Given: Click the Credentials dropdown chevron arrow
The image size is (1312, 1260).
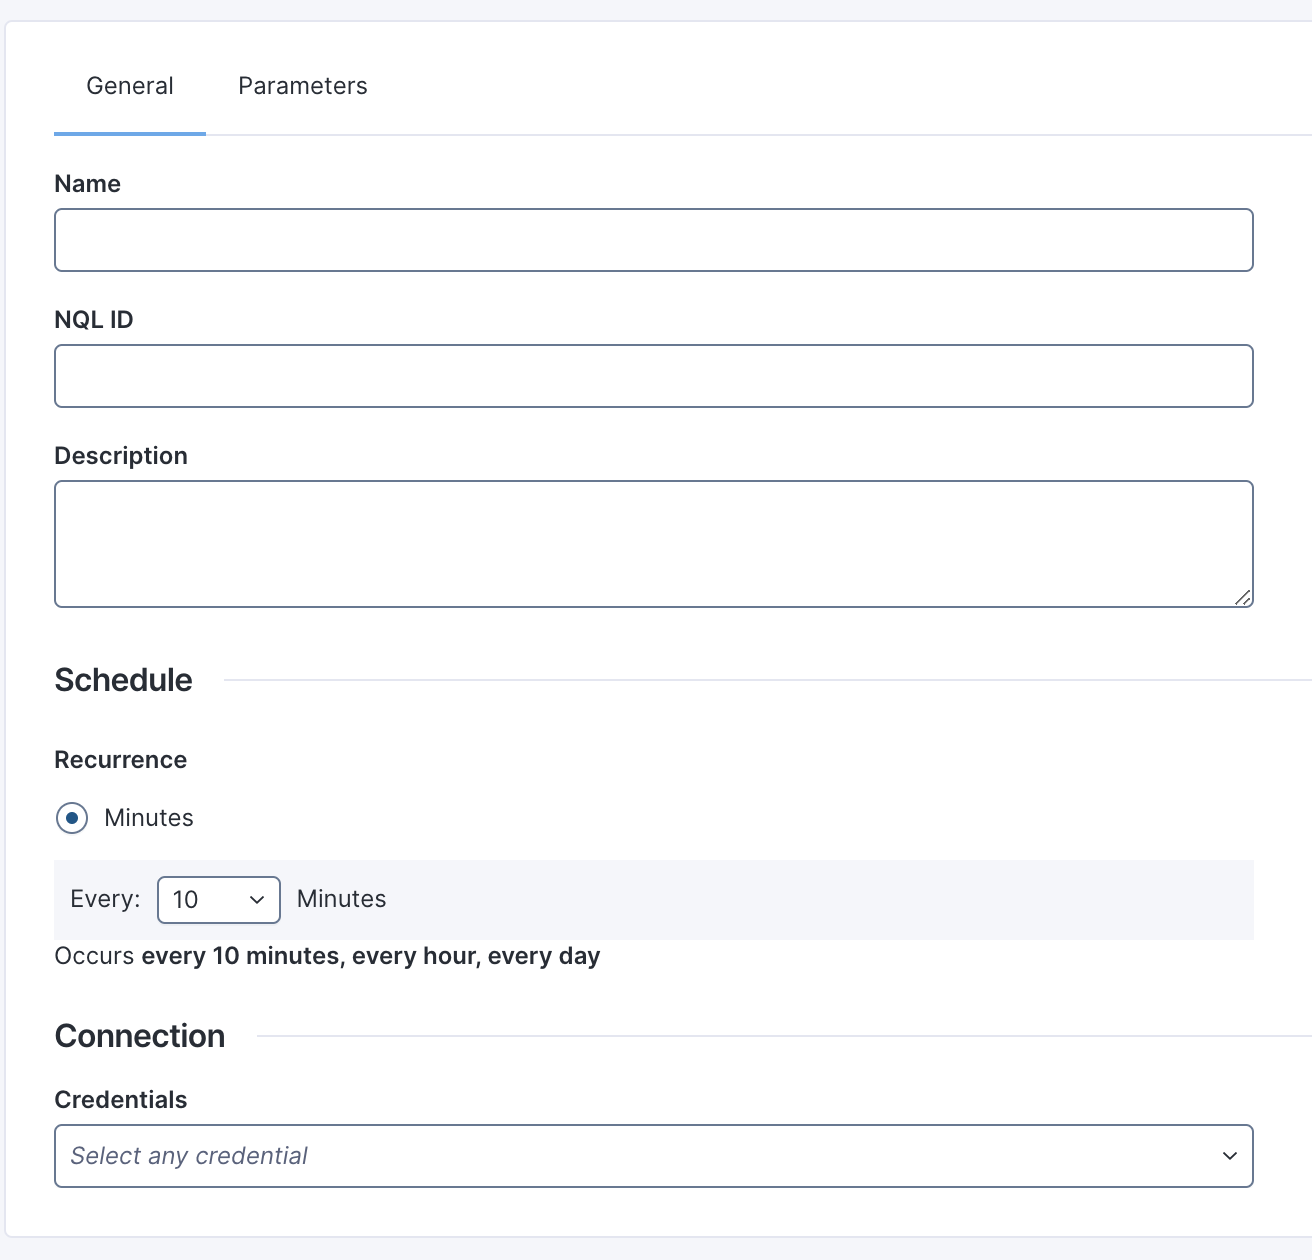Looking at the screenshot, I should click(x=1229, y=1156).
